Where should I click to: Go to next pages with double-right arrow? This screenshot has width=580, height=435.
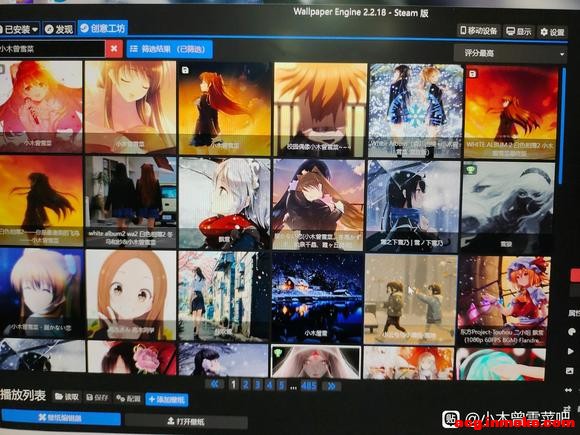331,387
